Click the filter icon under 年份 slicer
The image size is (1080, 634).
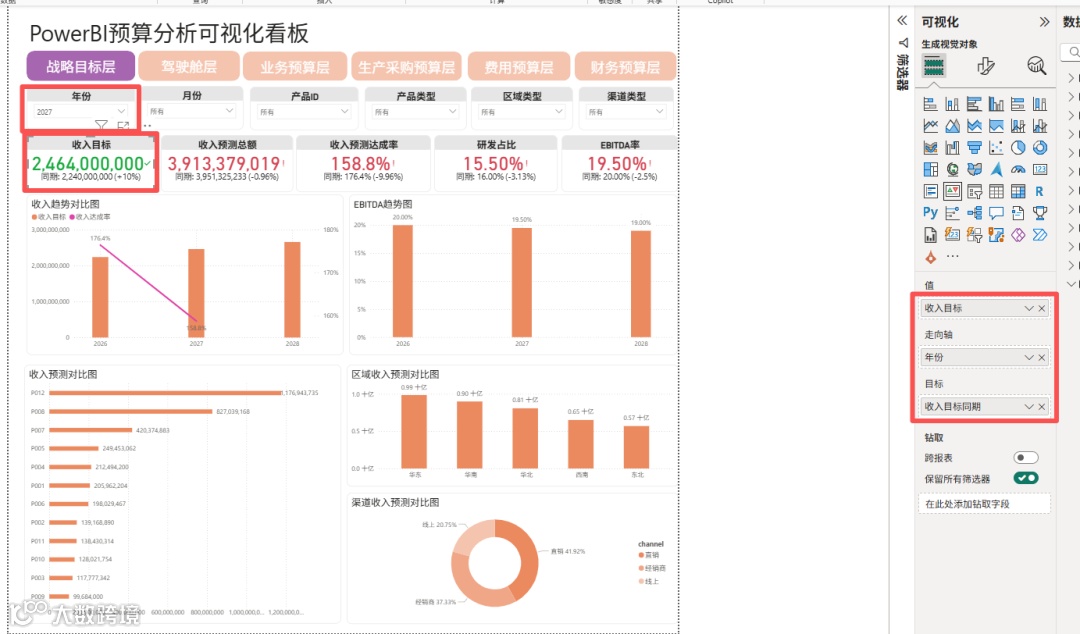101,125
